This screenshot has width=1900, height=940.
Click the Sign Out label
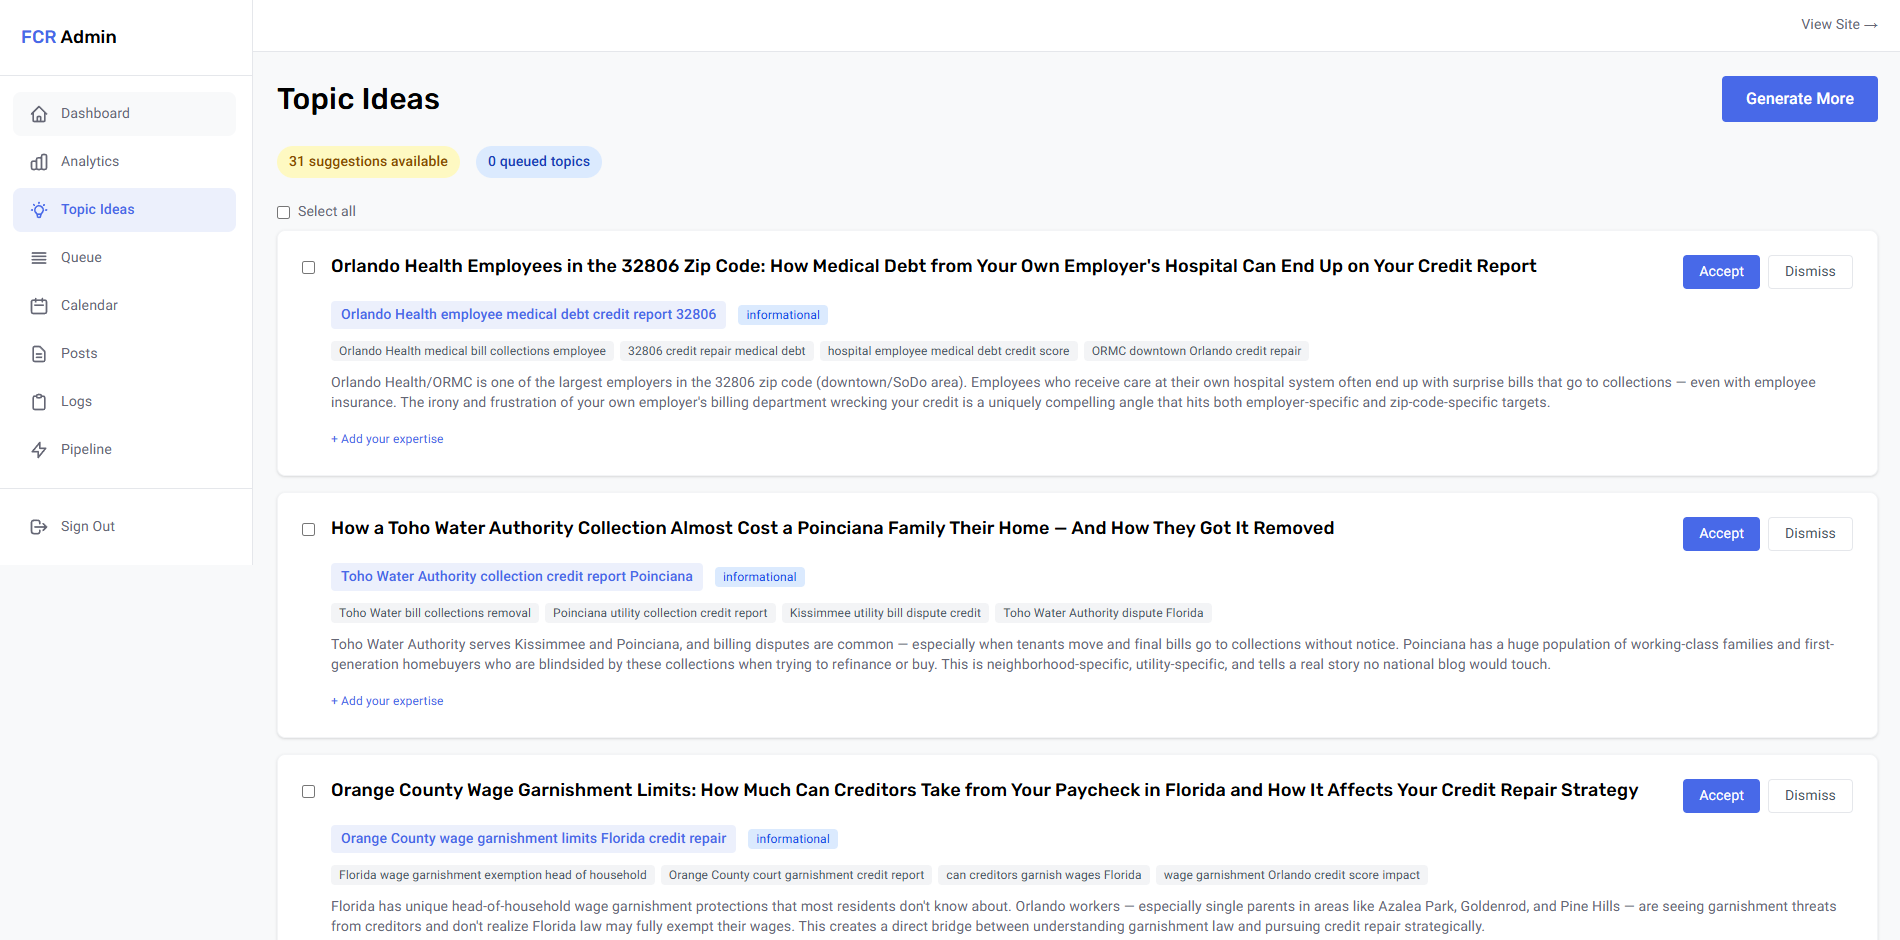[88, 527]
